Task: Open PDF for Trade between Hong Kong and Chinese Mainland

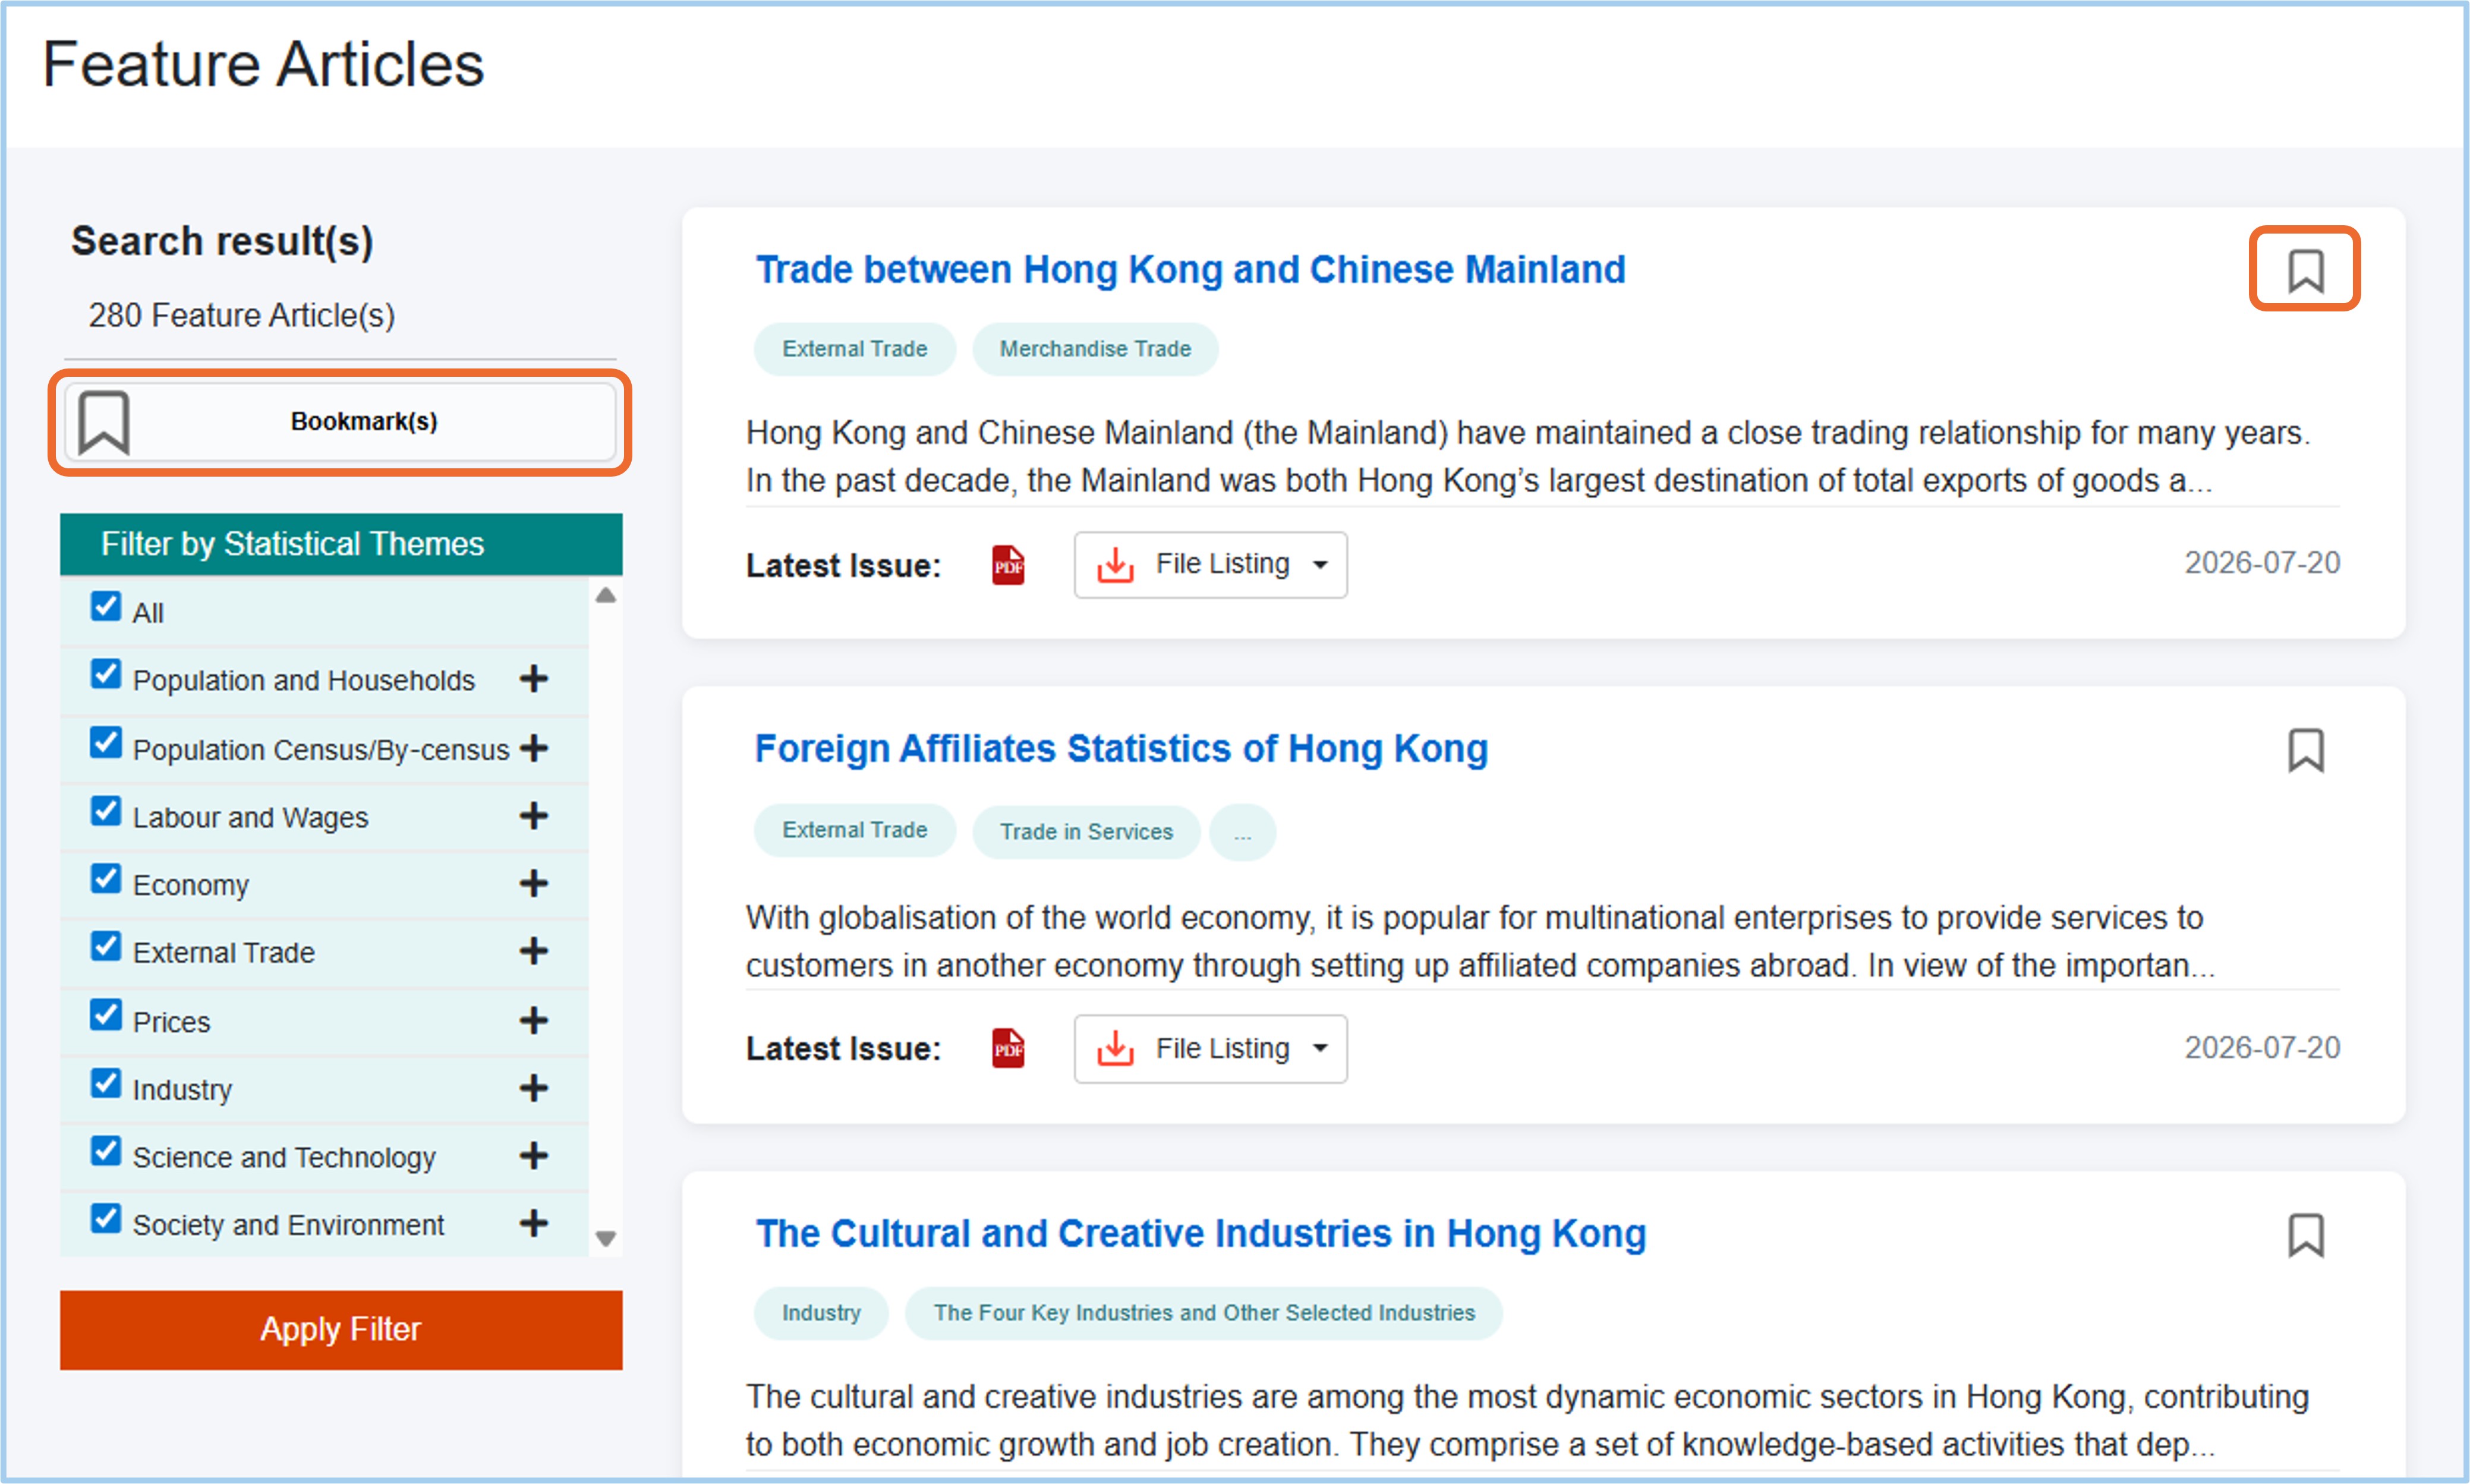Action: 1008,565
